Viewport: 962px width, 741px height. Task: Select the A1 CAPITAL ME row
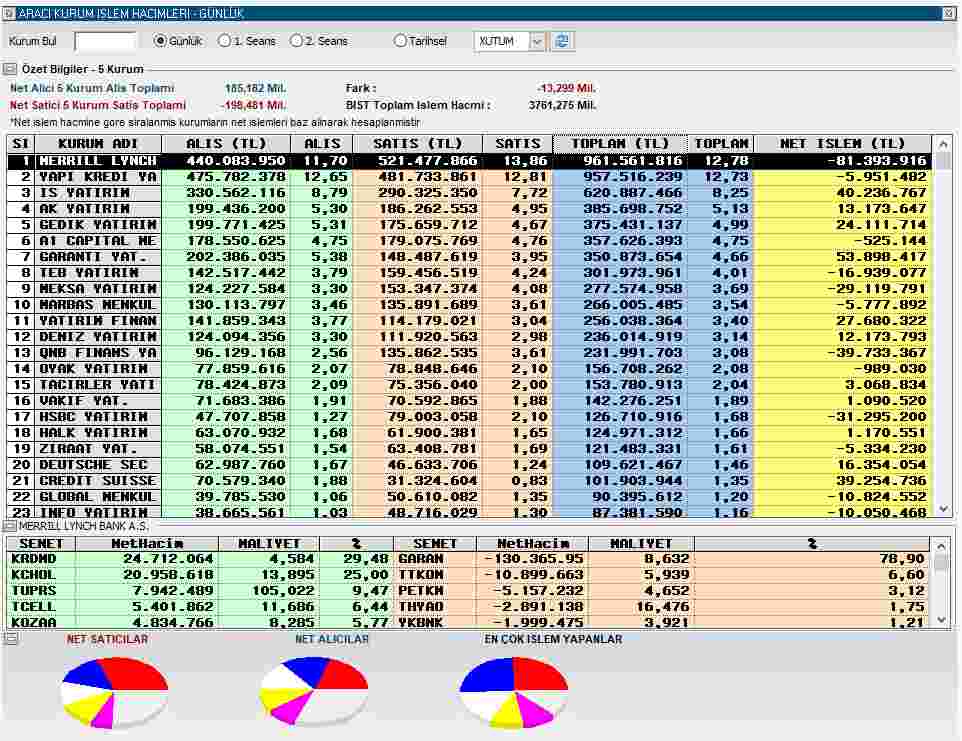[469, 240]
